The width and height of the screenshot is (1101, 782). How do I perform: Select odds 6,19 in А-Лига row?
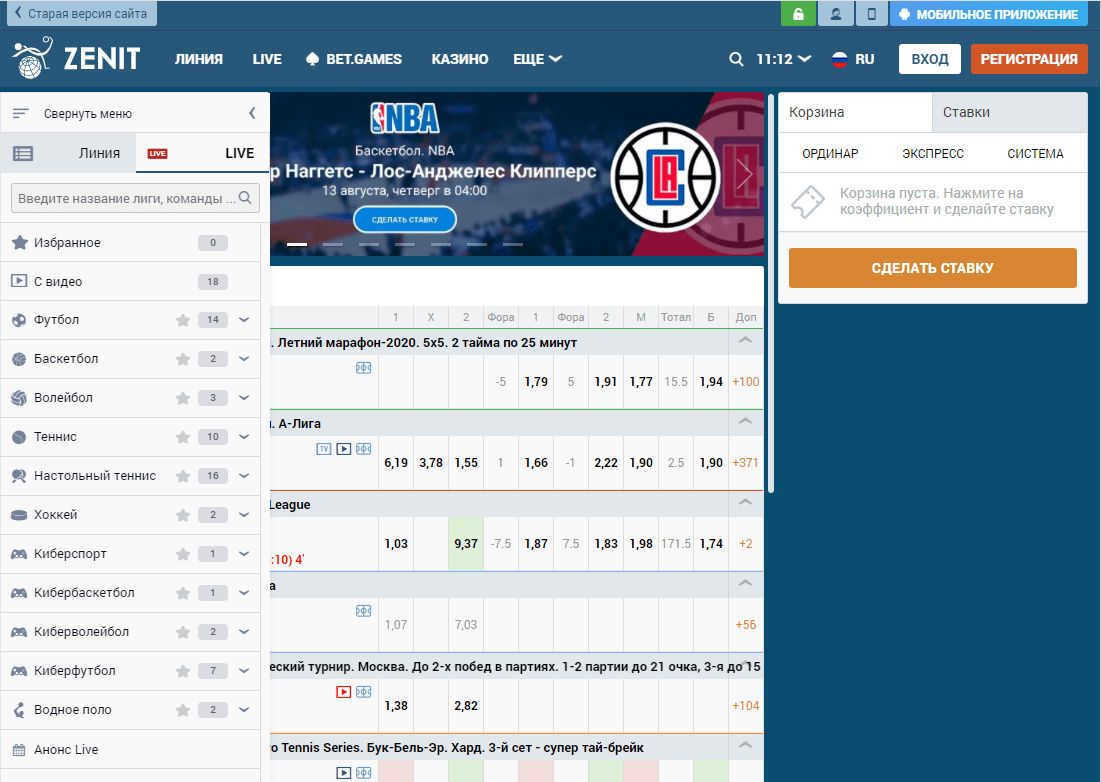tap(396, 463)
